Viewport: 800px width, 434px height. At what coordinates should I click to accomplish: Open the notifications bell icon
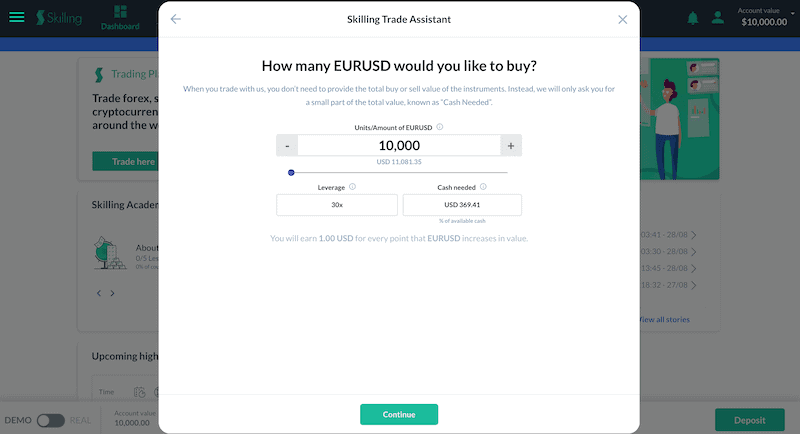(692, 18)
